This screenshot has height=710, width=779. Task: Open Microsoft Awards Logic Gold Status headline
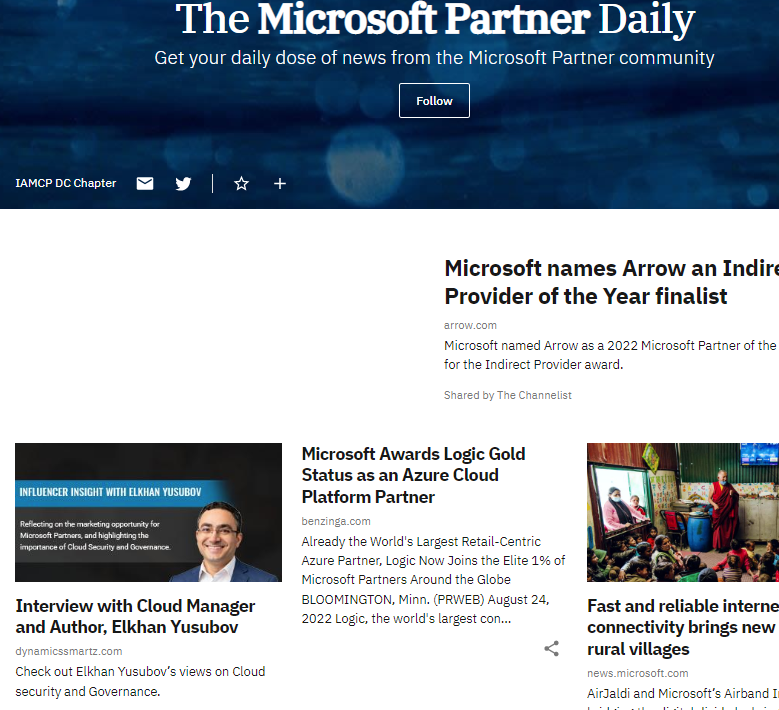tap(413, 475)
